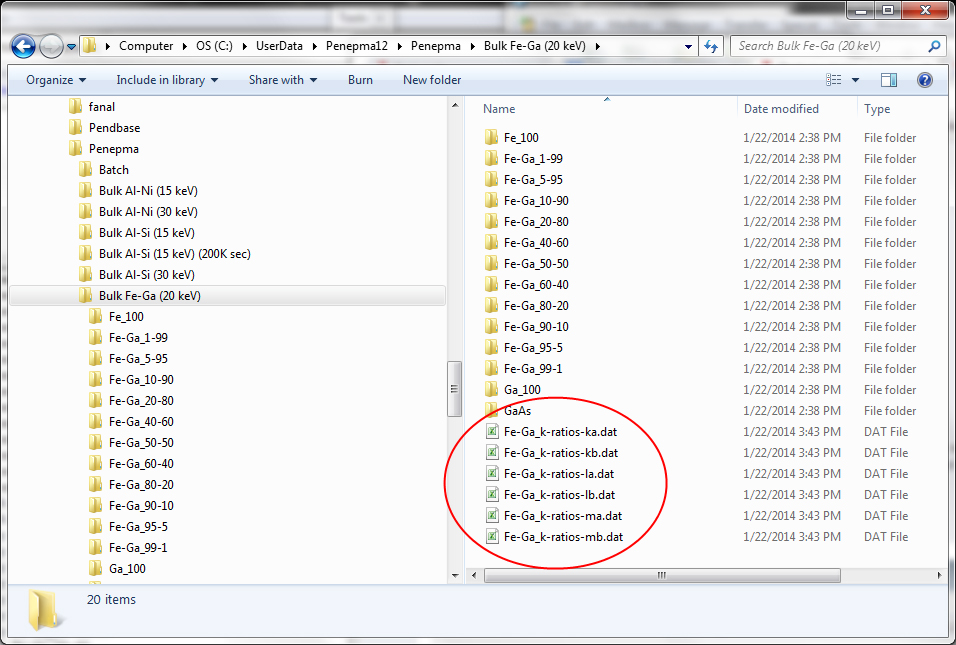Click the Fe_100 folder icon in file list
The image size is (956, 645).
491,138
